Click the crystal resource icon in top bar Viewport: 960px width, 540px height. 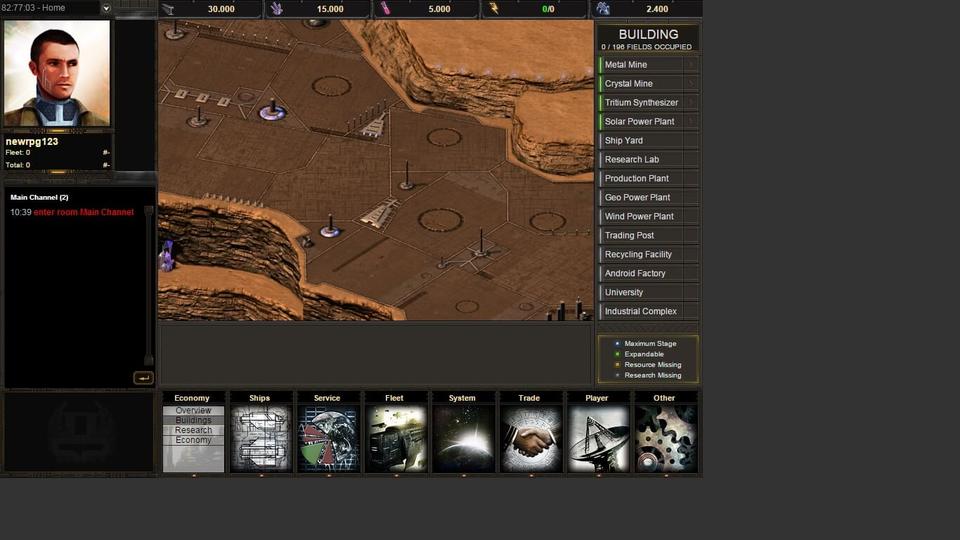(x=277, y=9)
